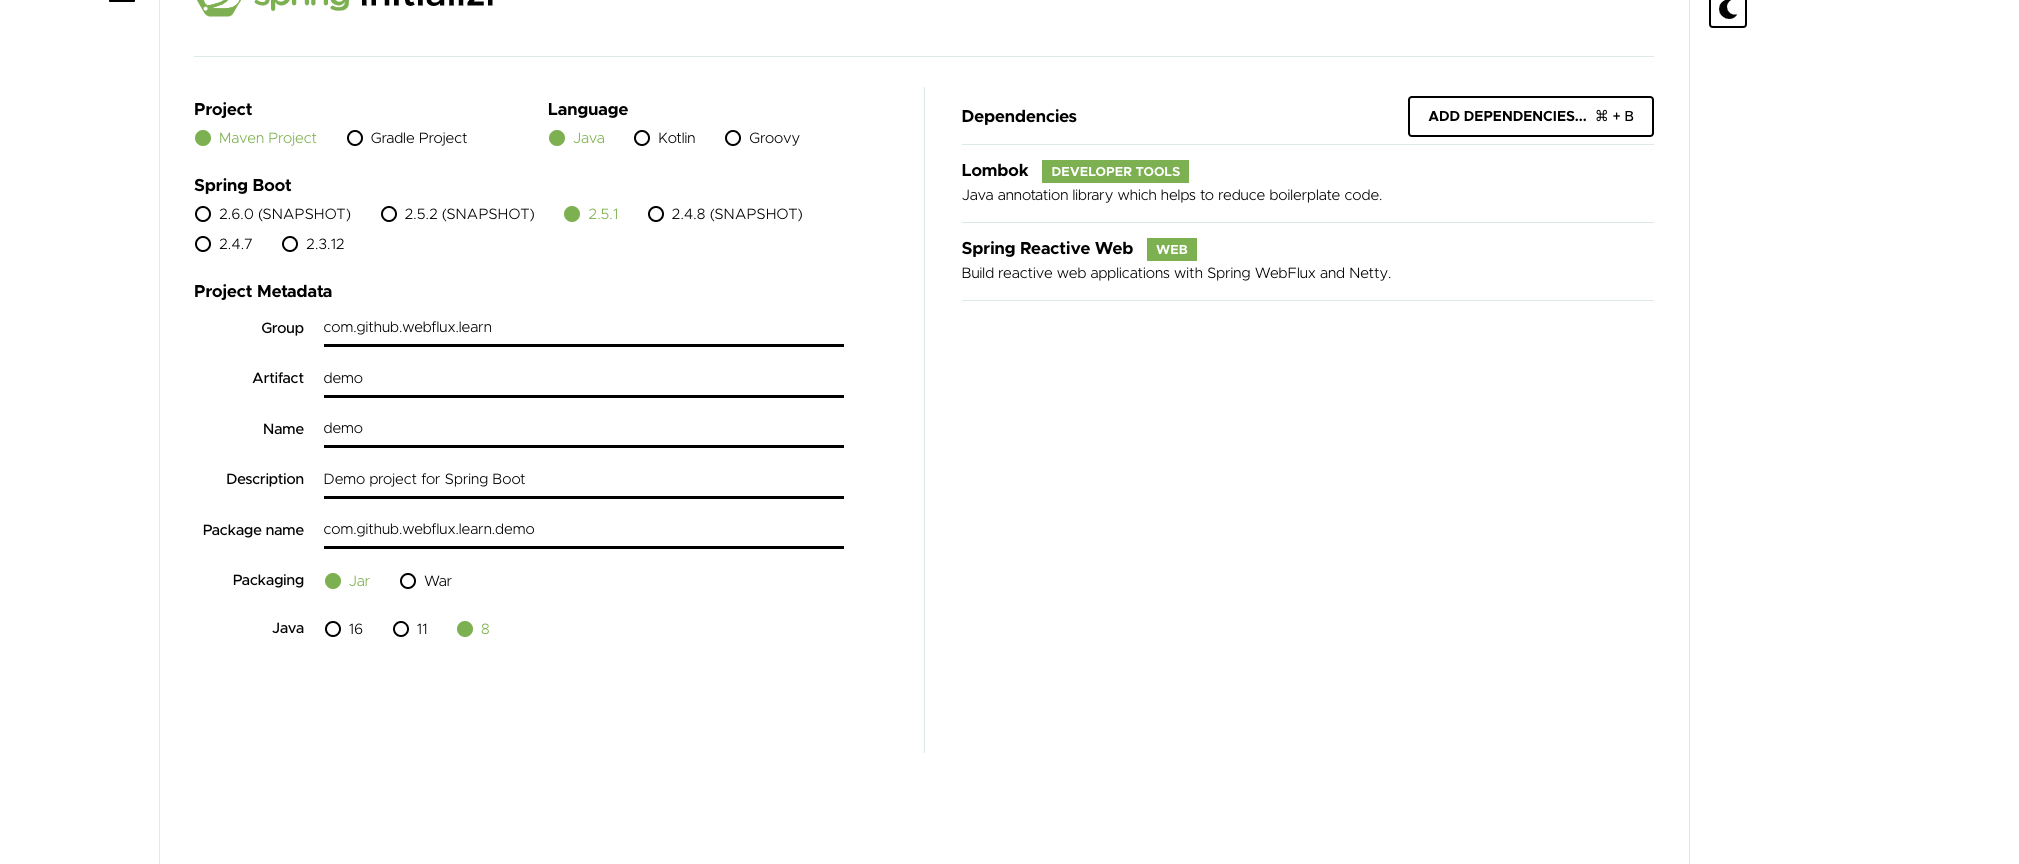
Task: Select Spring Boot 2.4.7 version
Action: [224, 244]
